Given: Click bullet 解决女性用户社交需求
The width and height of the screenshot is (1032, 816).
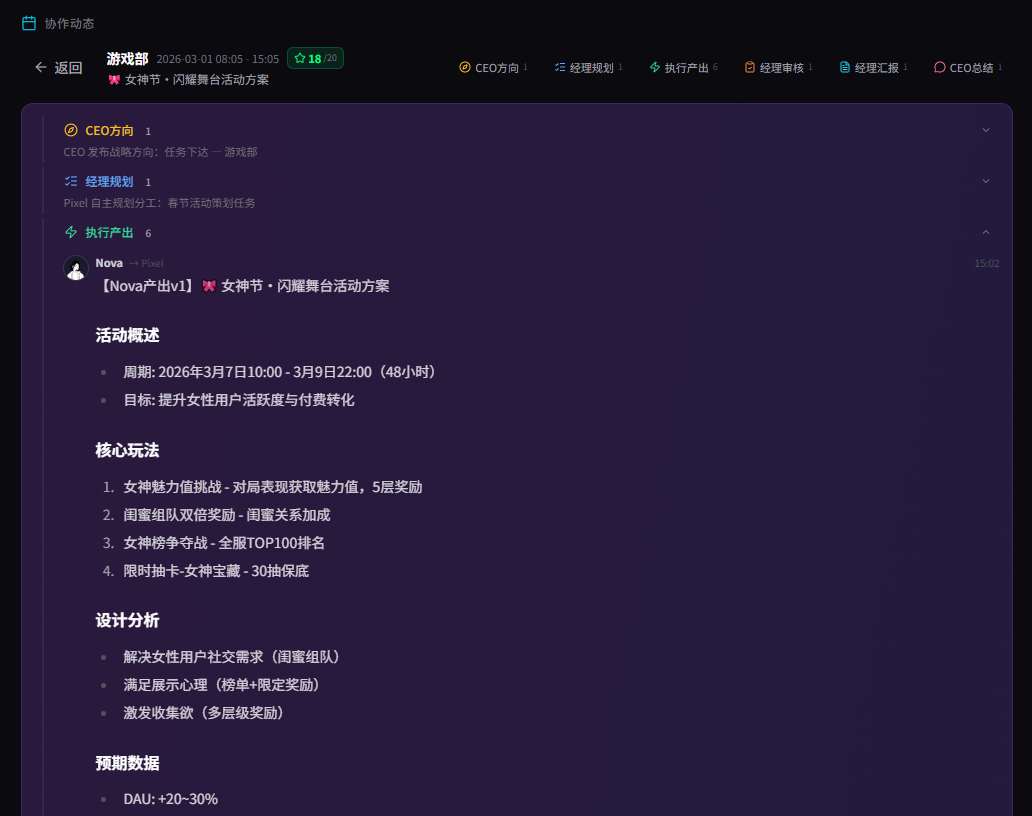Looking at the screenshot, I should 234,657.
